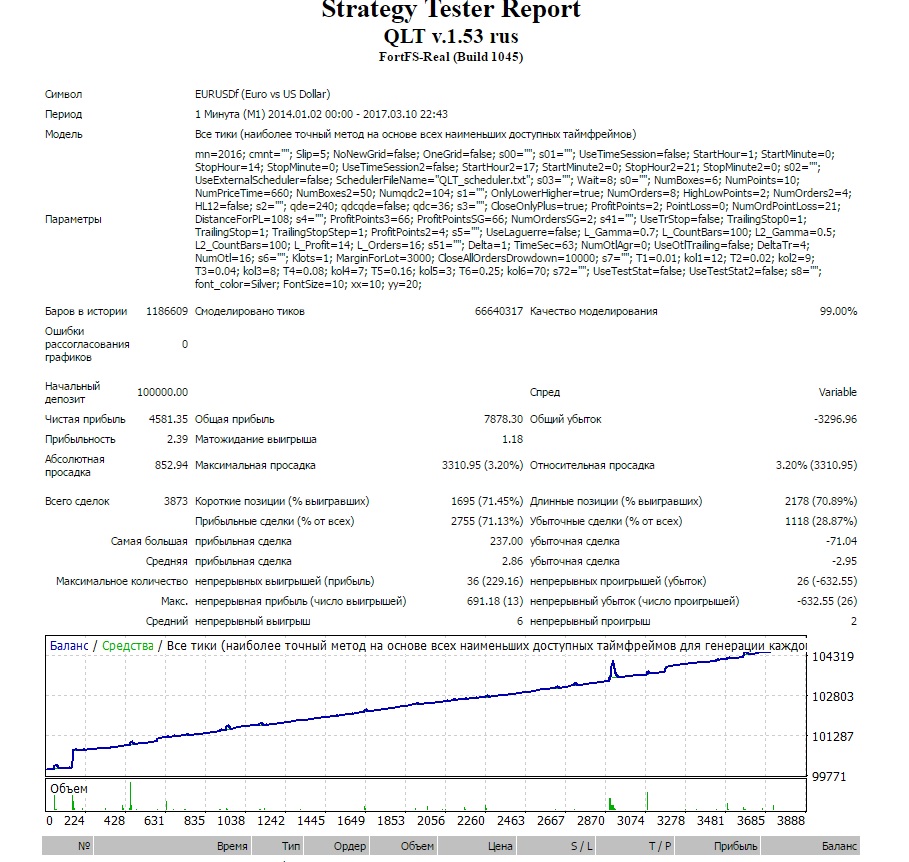Image resolution: width=909 pixels, height=862 pixels.
Task: Click net profit value '4581.35'
Action: [168, 419]
